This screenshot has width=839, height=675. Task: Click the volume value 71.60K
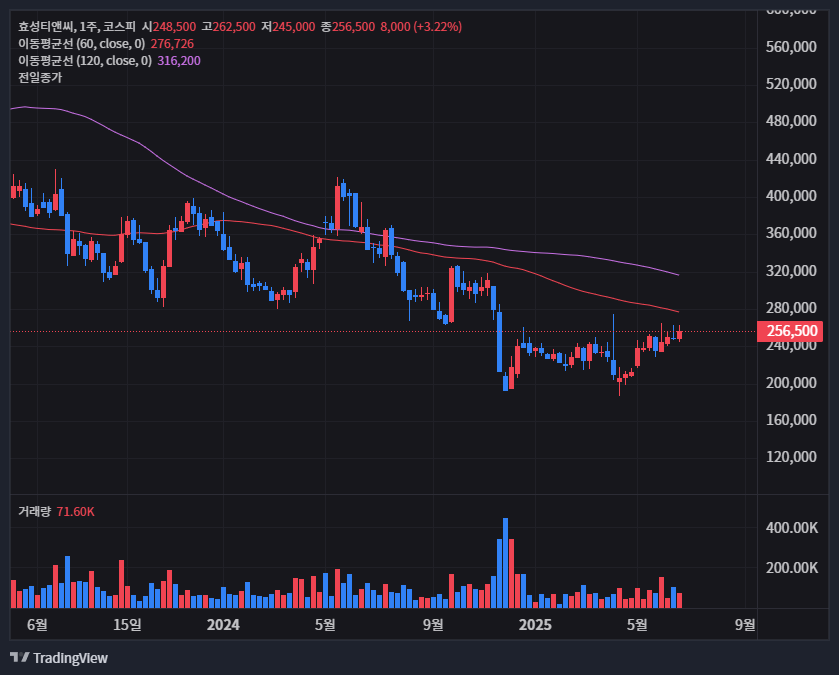point(75,512)
